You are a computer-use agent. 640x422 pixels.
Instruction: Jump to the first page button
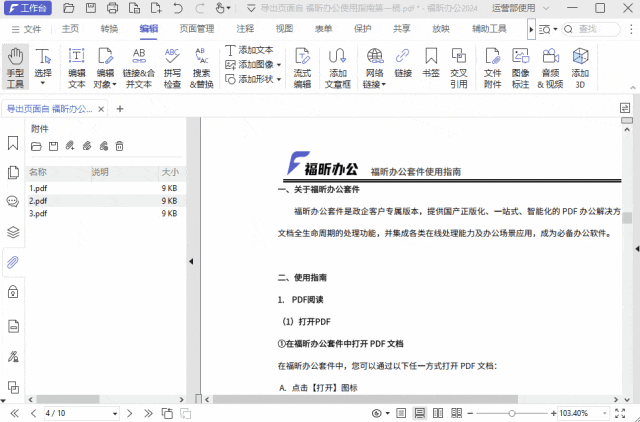click(14, 414)
